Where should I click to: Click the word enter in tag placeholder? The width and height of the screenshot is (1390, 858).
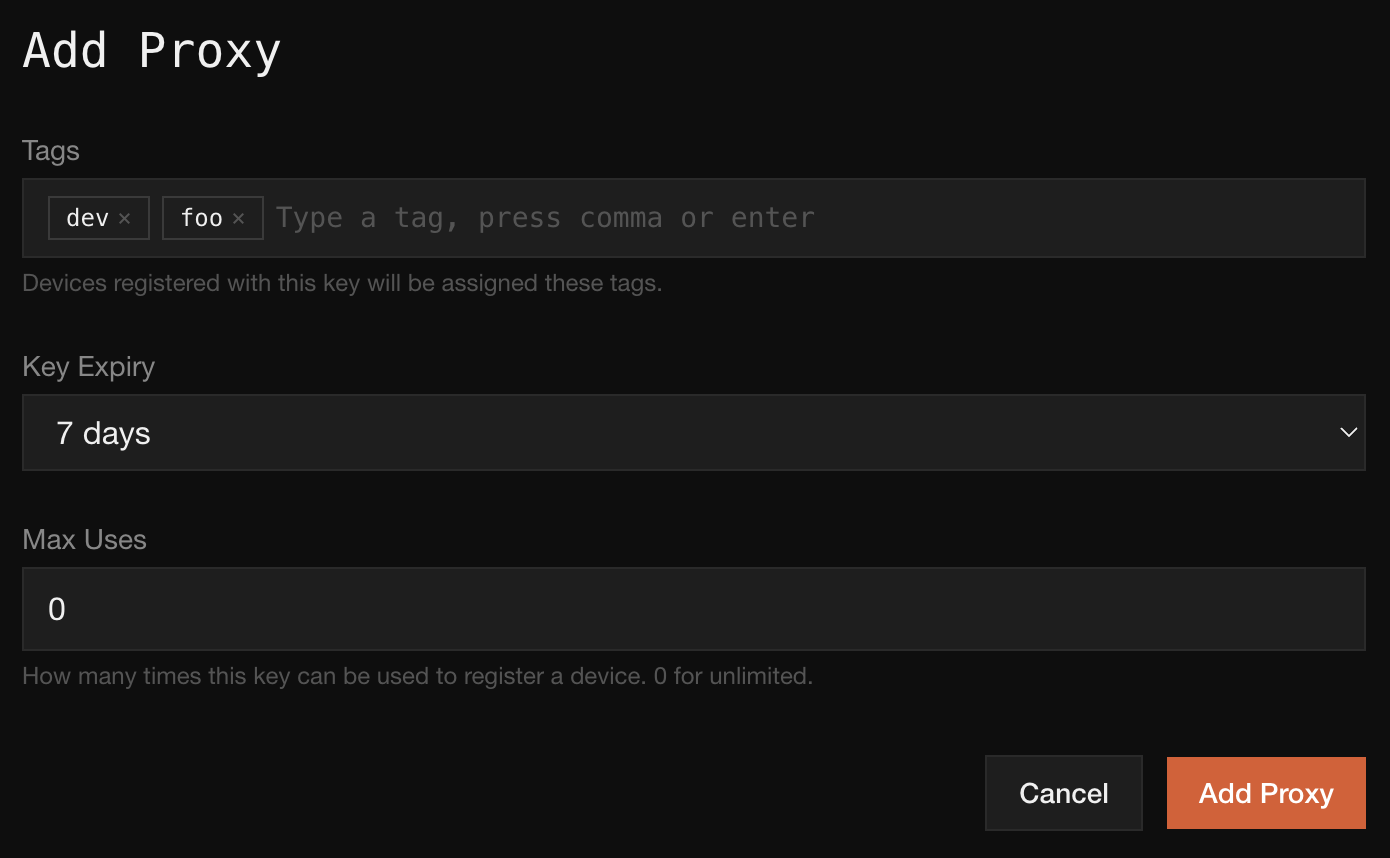pyautogui.click(x=773, y=218)
